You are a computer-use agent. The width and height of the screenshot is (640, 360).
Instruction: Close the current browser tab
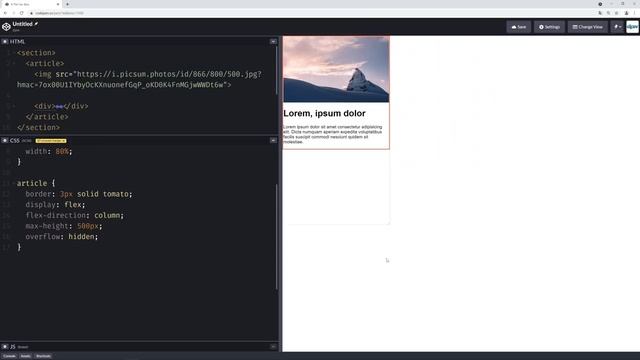pos(58,4)
